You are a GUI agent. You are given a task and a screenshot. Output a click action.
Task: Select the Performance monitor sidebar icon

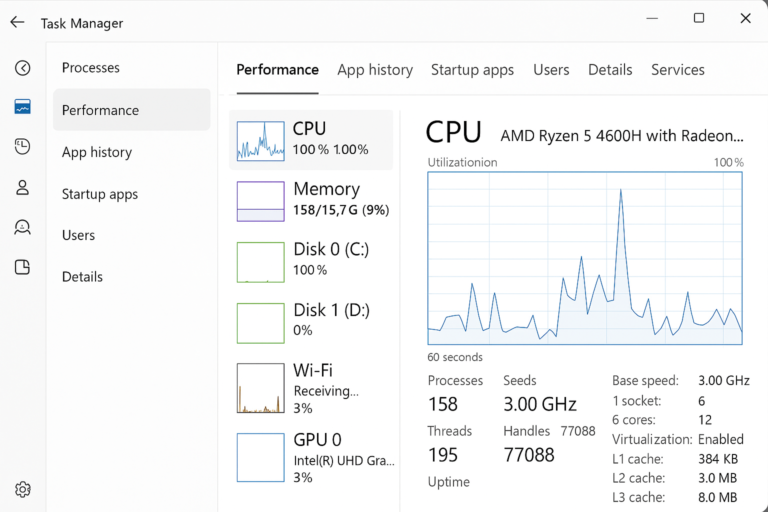point(22,107)
